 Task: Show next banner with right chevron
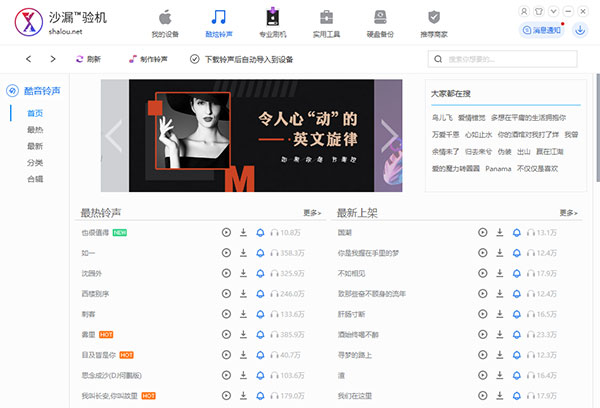[x=390, y=136]
